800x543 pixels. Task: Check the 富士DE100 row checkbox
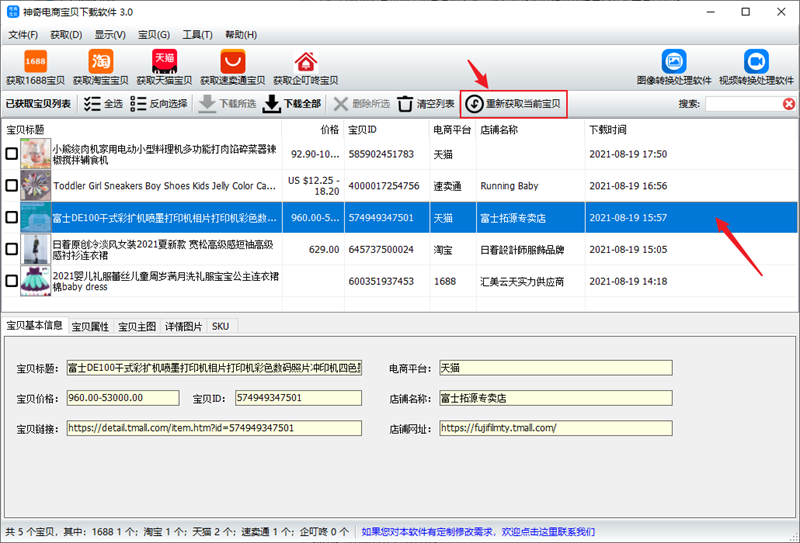11,217
